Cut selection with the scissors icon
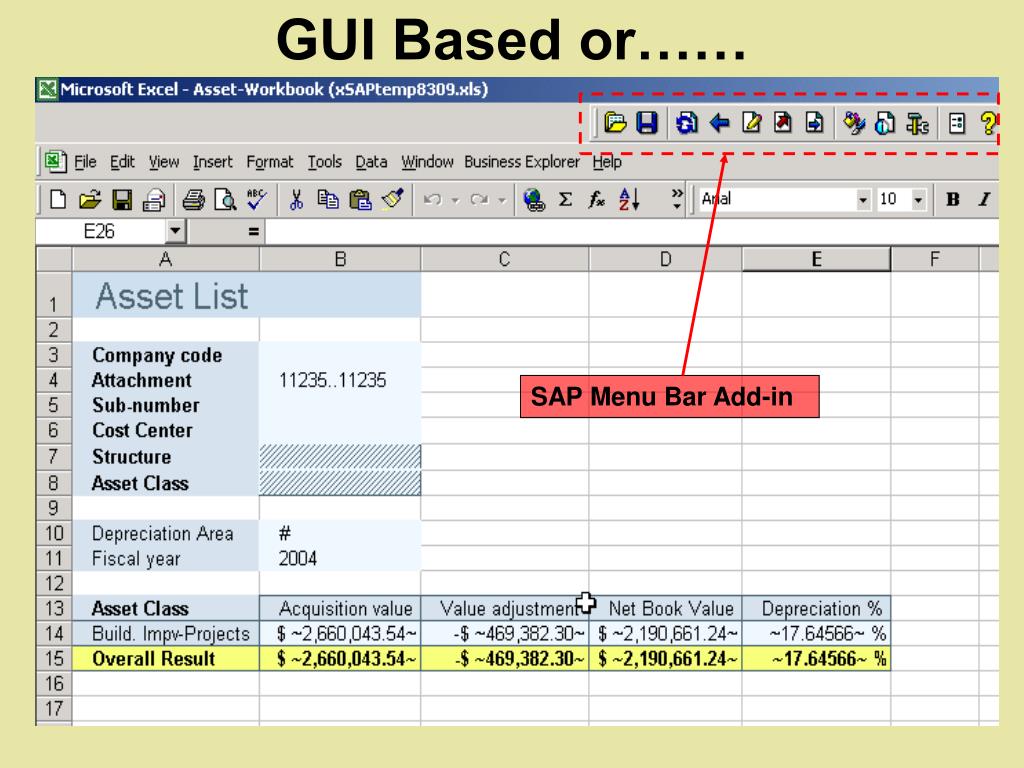1024x768 pixels. [296, 200]
